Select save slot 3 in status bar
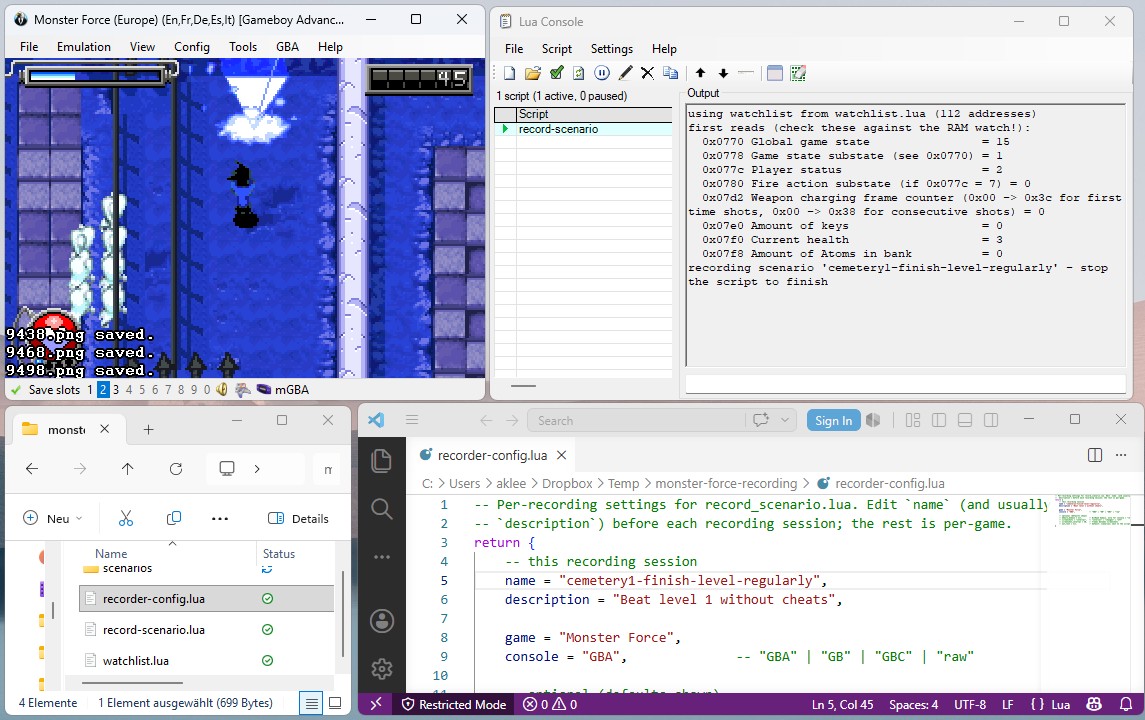 [x=115, y=390]
